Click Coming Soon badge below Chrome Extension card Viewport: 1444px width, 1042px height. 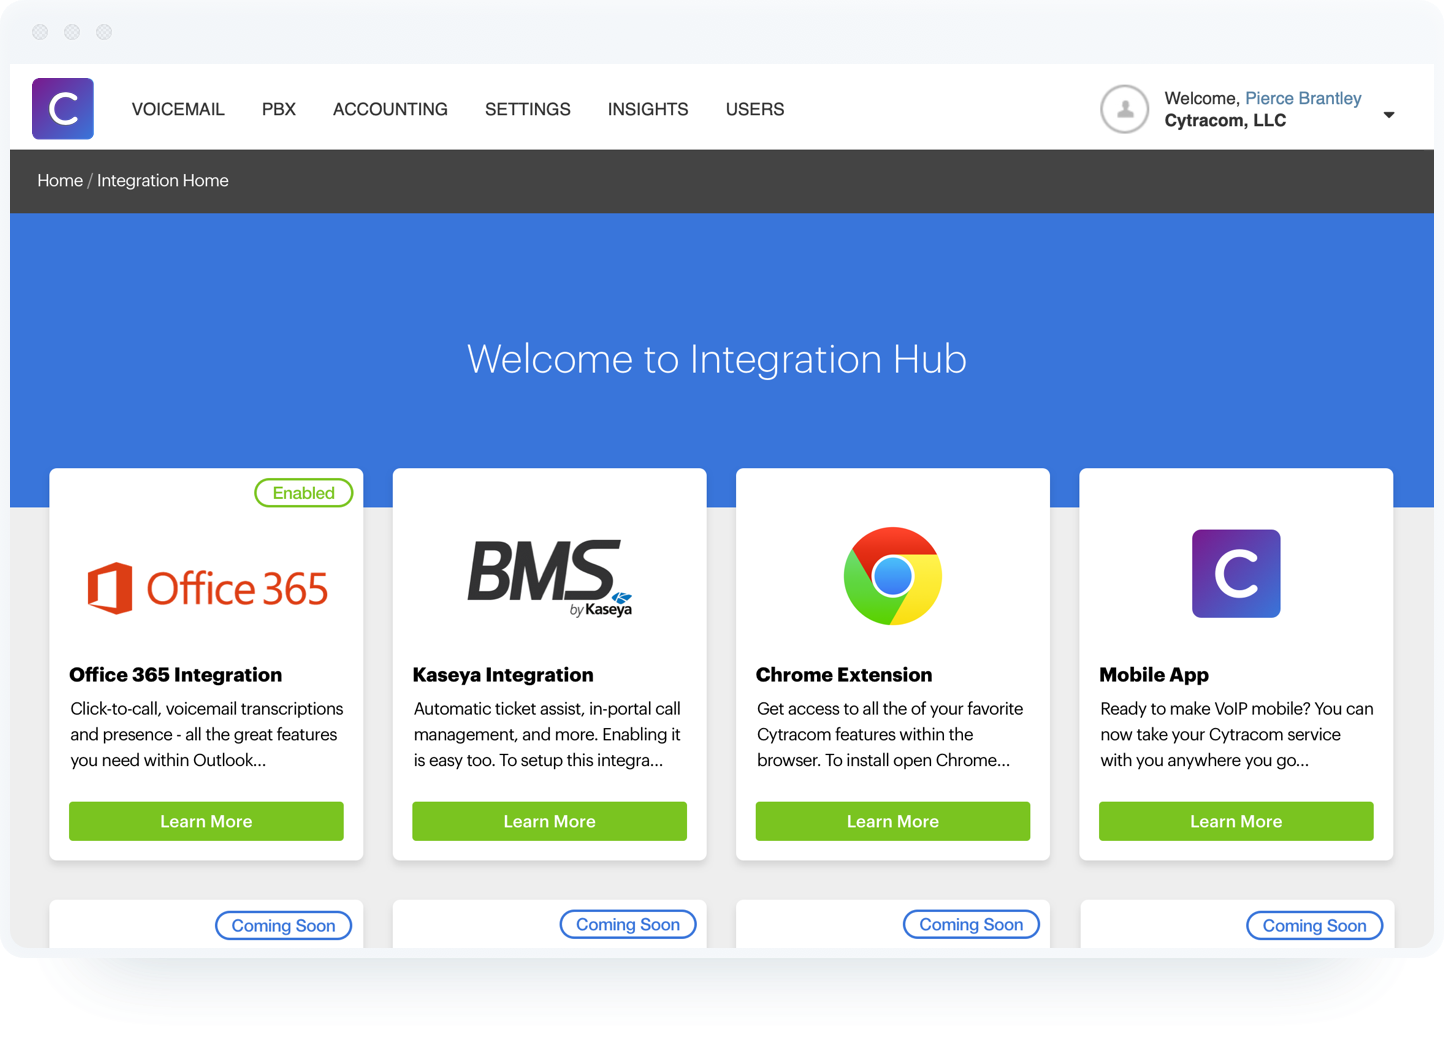click(972, 925)
